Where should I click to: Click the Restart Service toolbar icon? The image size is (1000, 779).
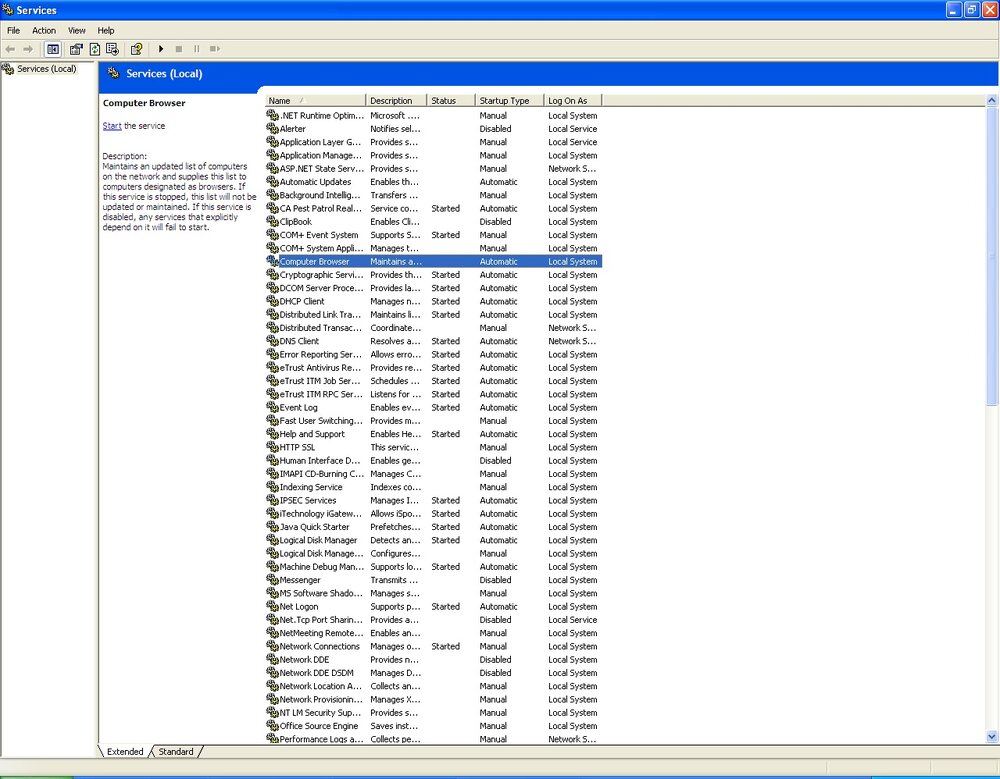[215, 49]
